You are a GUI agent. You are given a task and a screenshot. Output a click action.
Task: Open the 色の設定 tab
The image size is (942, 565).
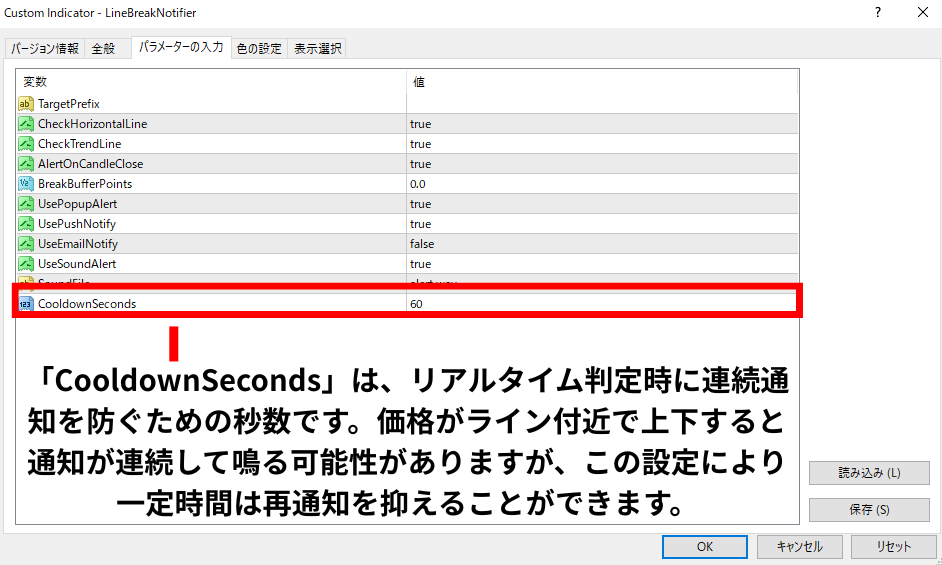tap(259, 48)
